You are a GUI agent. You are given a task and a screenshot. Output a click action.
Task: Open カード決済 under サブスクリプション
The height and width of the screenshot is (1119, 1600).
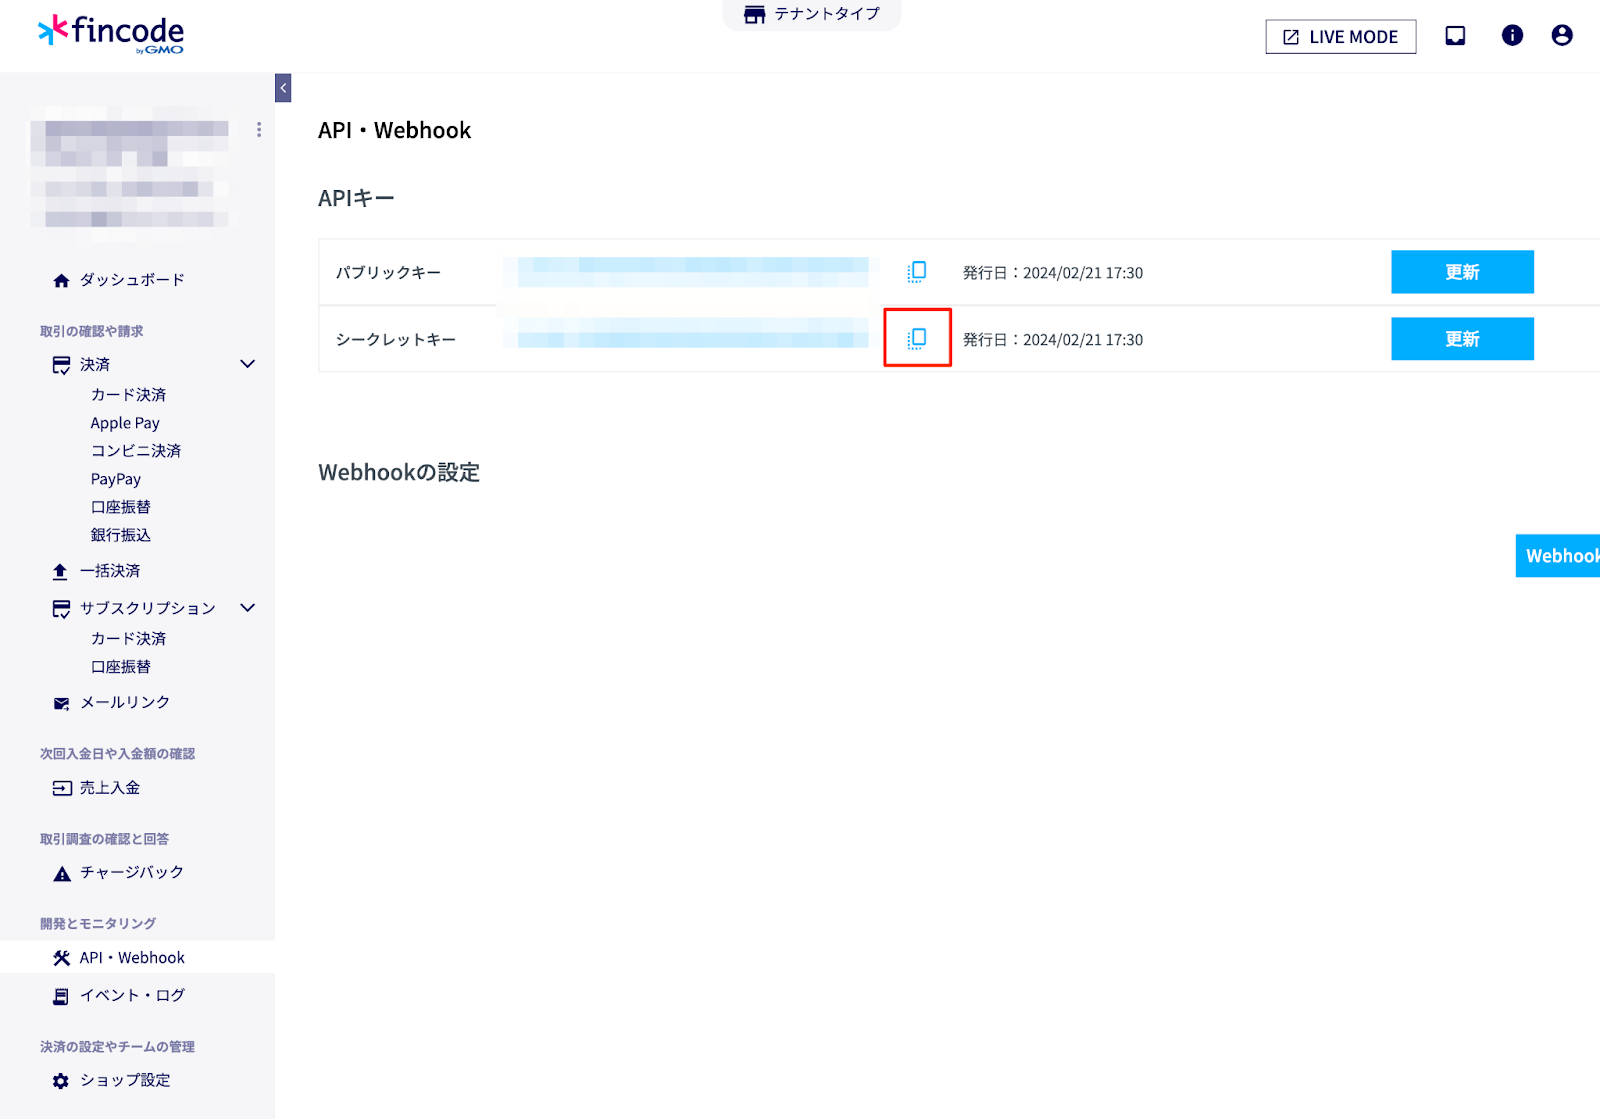[x=128, y=639]
